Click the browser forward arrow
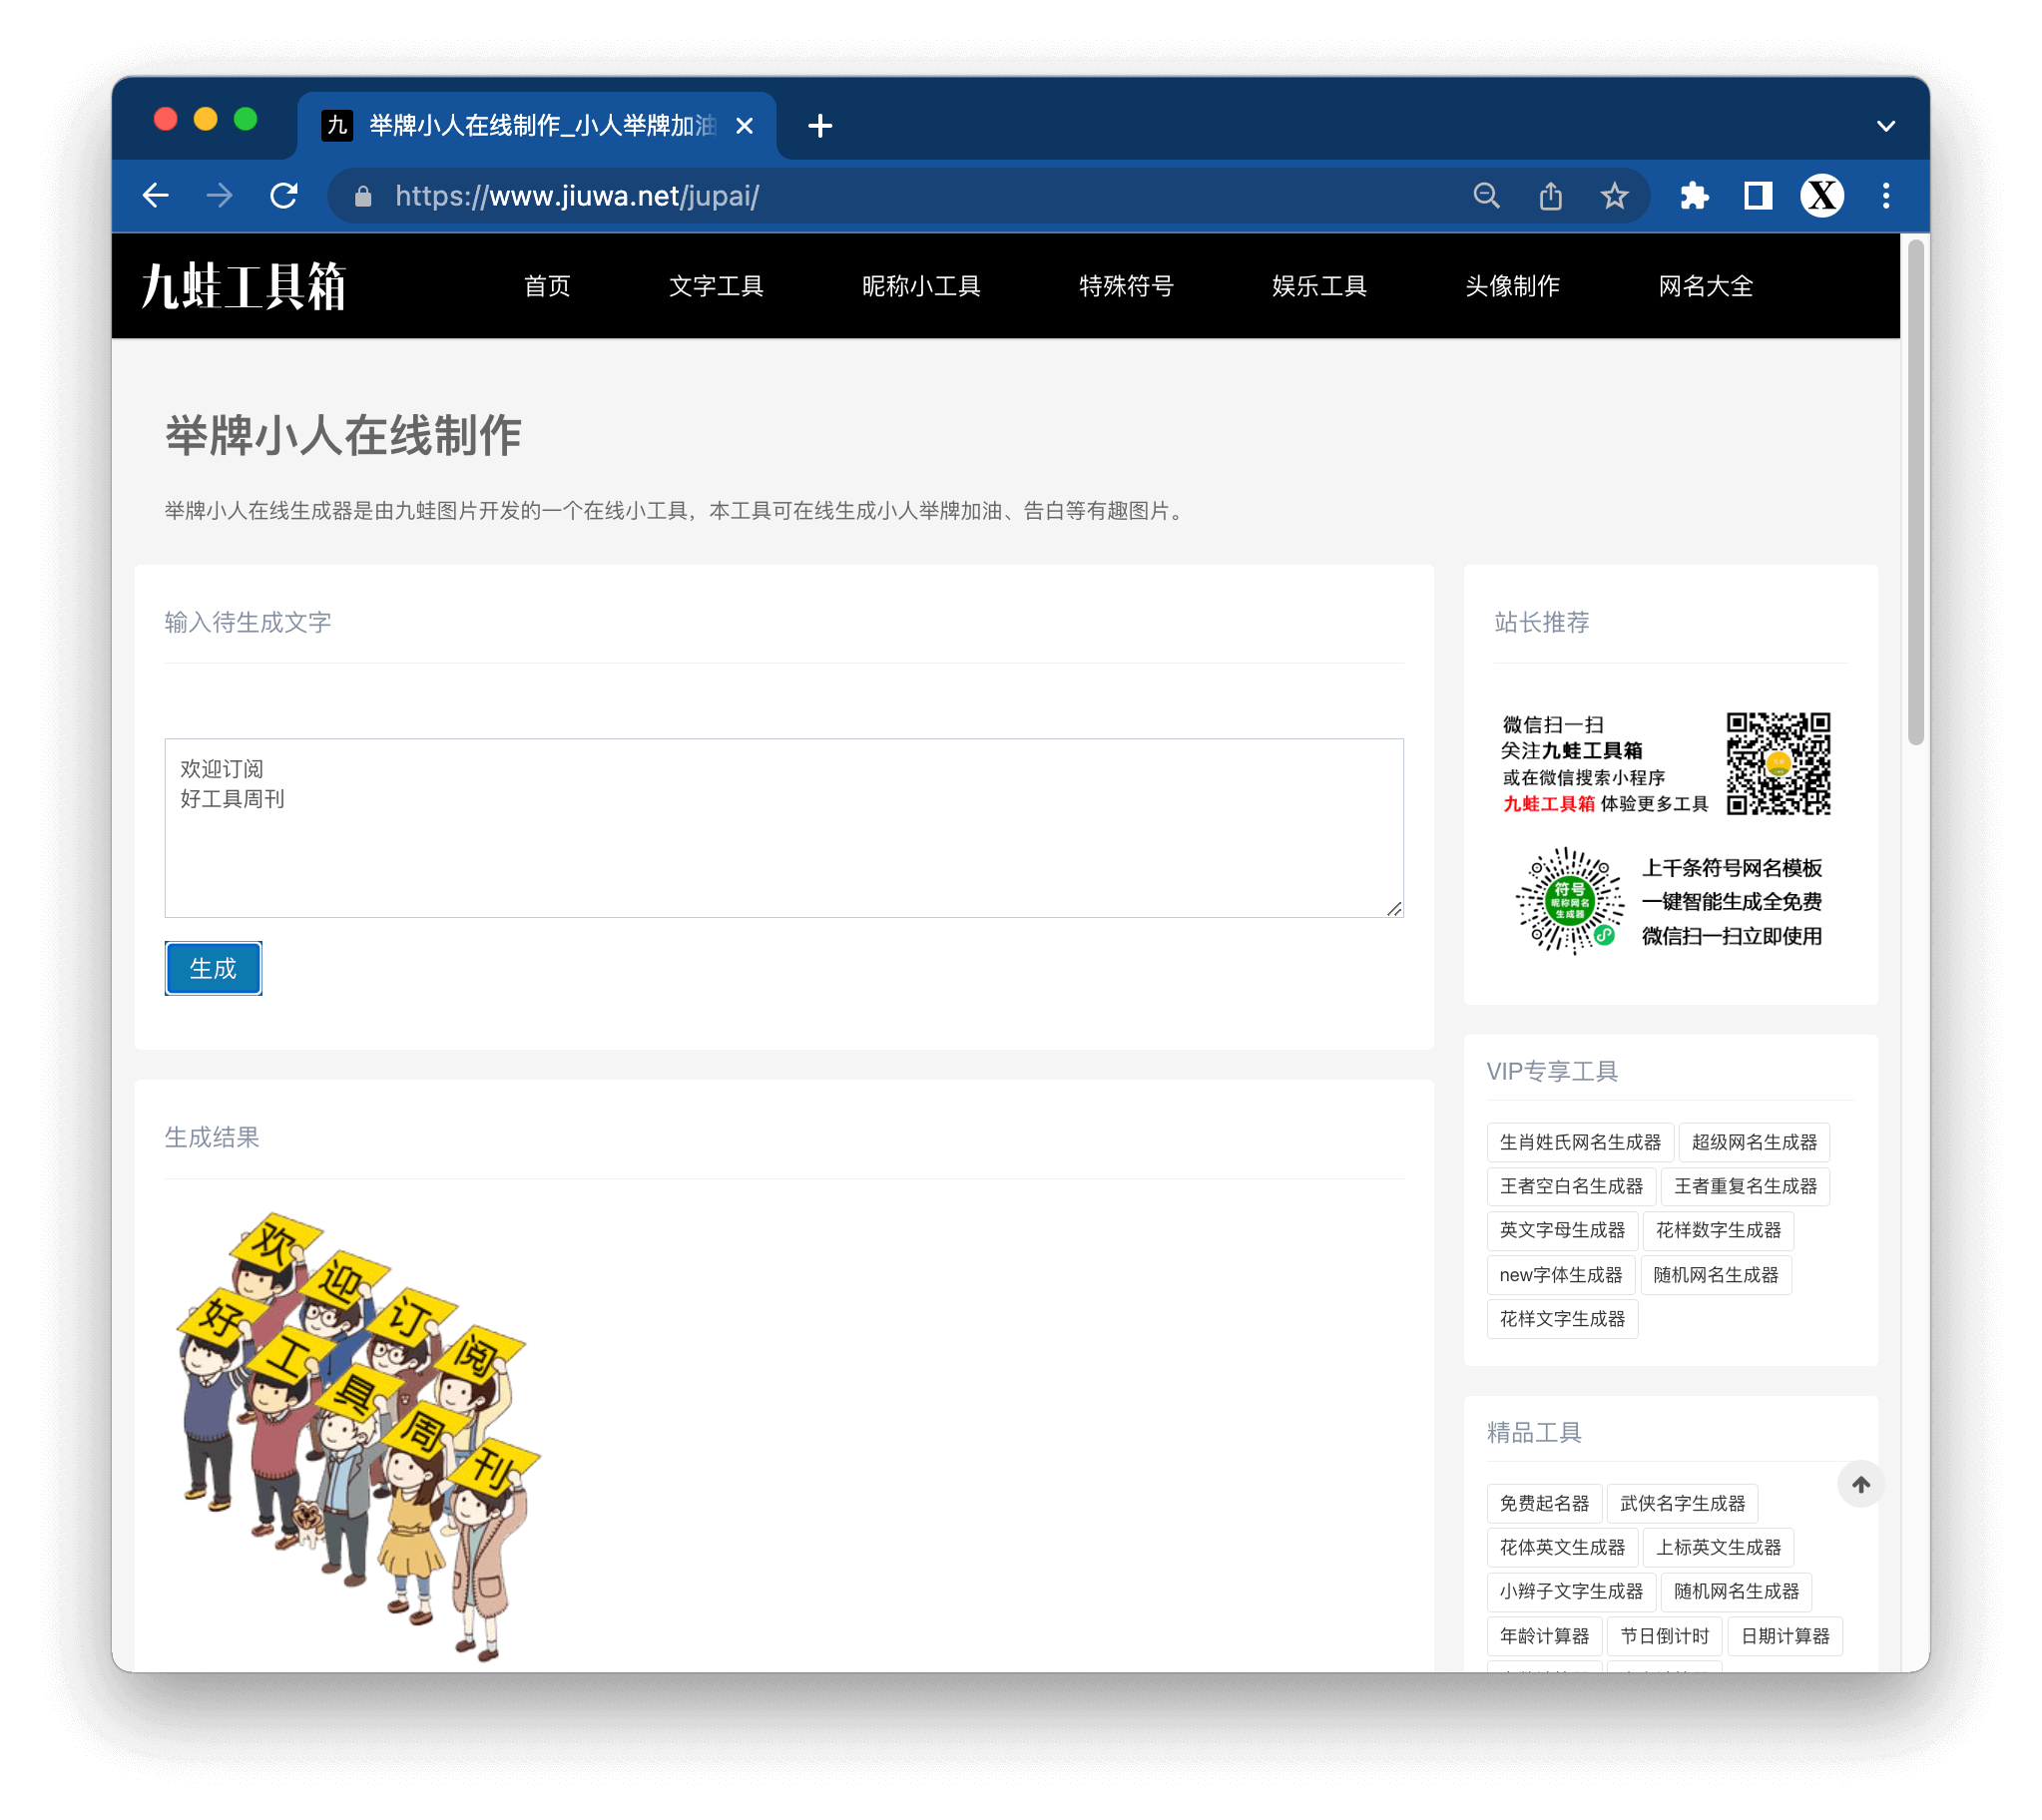The height and width of the screenshot is (1820, 2042). (x=219, y=195)
